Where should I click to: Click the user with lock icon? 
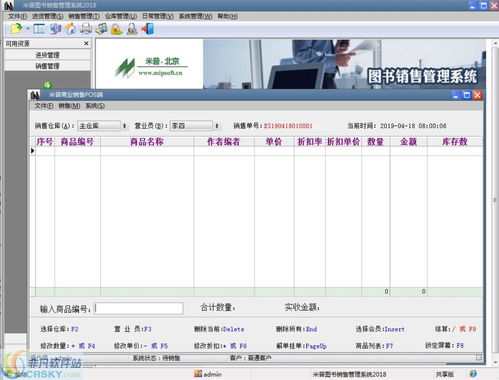click(x=132, y=29)
